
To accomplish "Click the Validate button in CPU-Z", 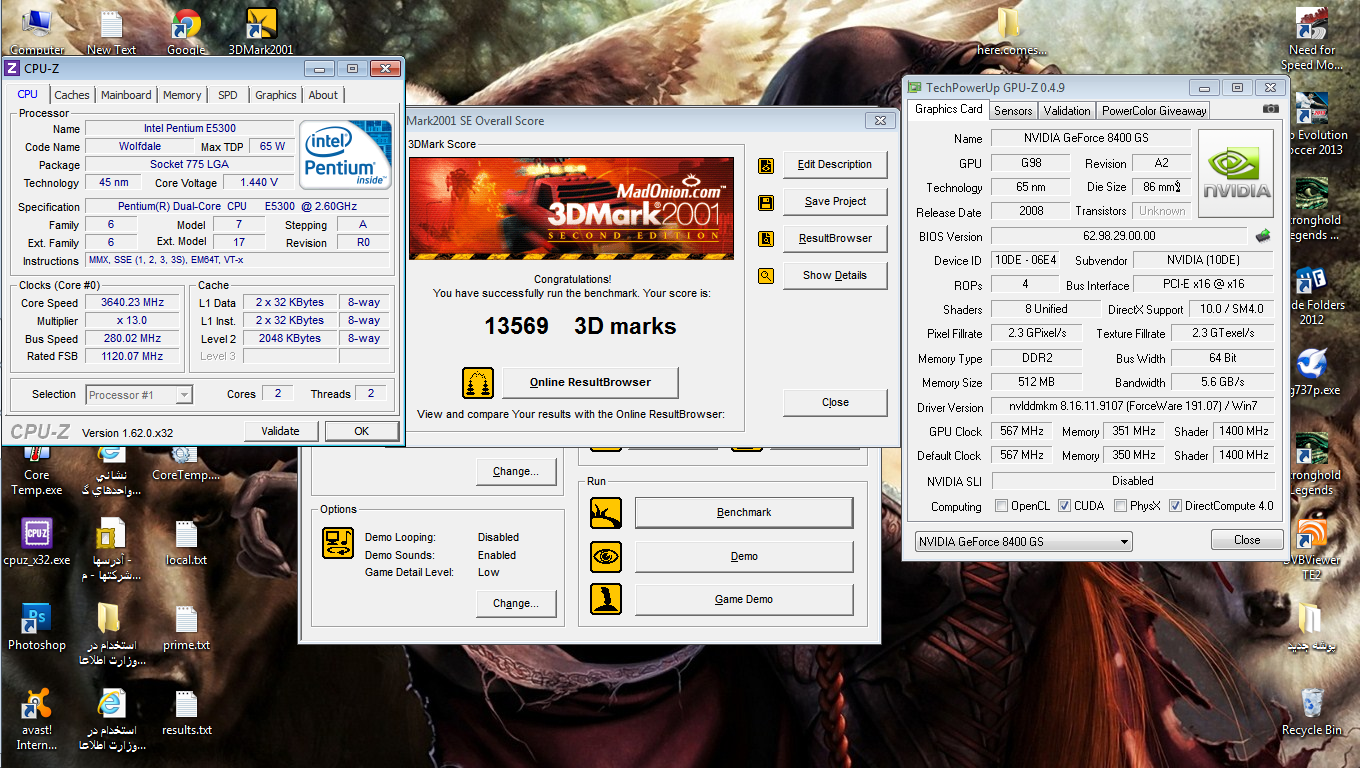I will pyautogui.click(x=281, y=431).
